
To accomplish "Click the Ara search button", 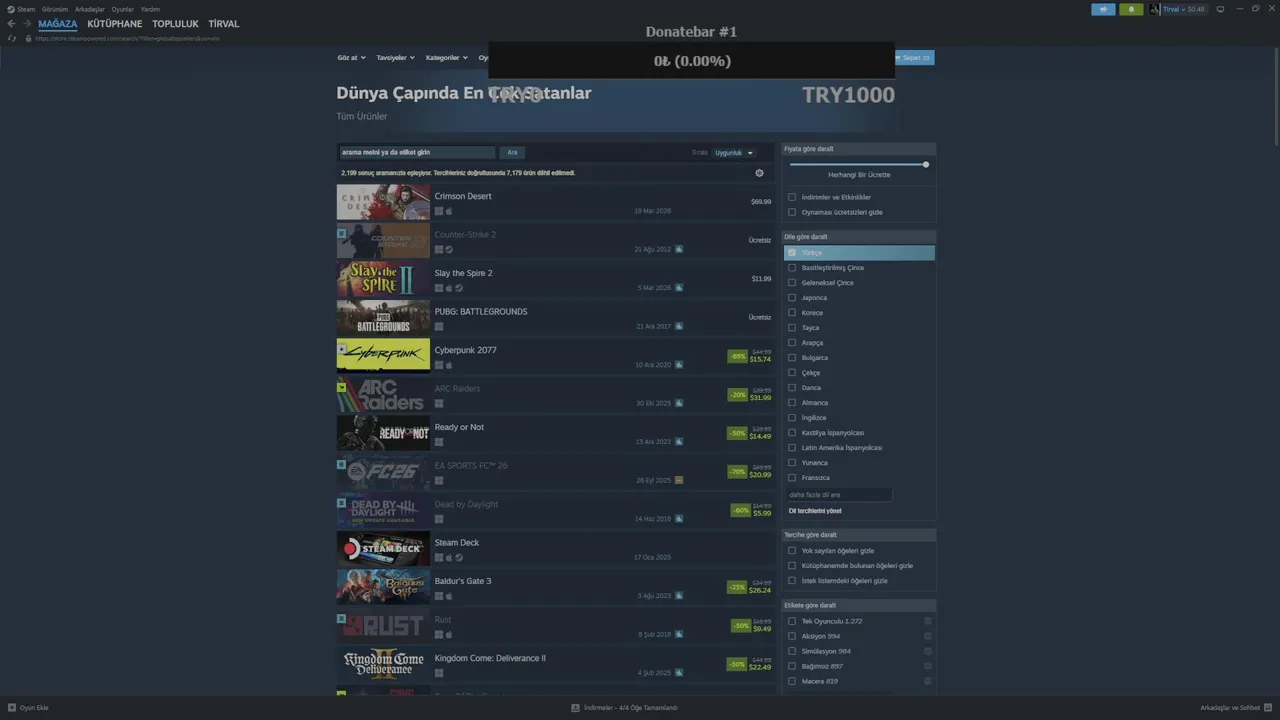I will coord(512,153).
